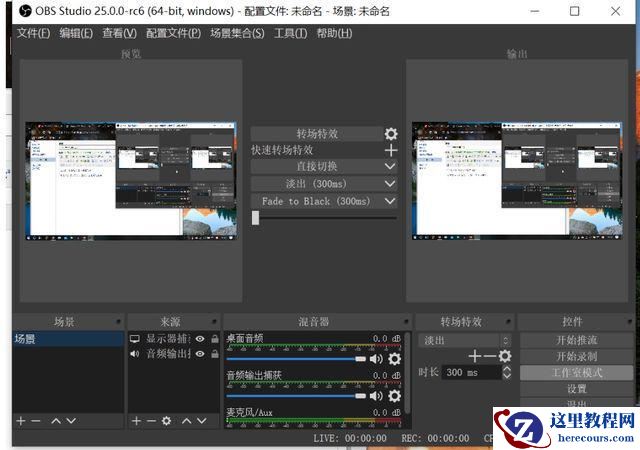This screenshot has height=450, width=640.
Task: Open 音频输出捕获 settings gear
Action: [394, 396]
